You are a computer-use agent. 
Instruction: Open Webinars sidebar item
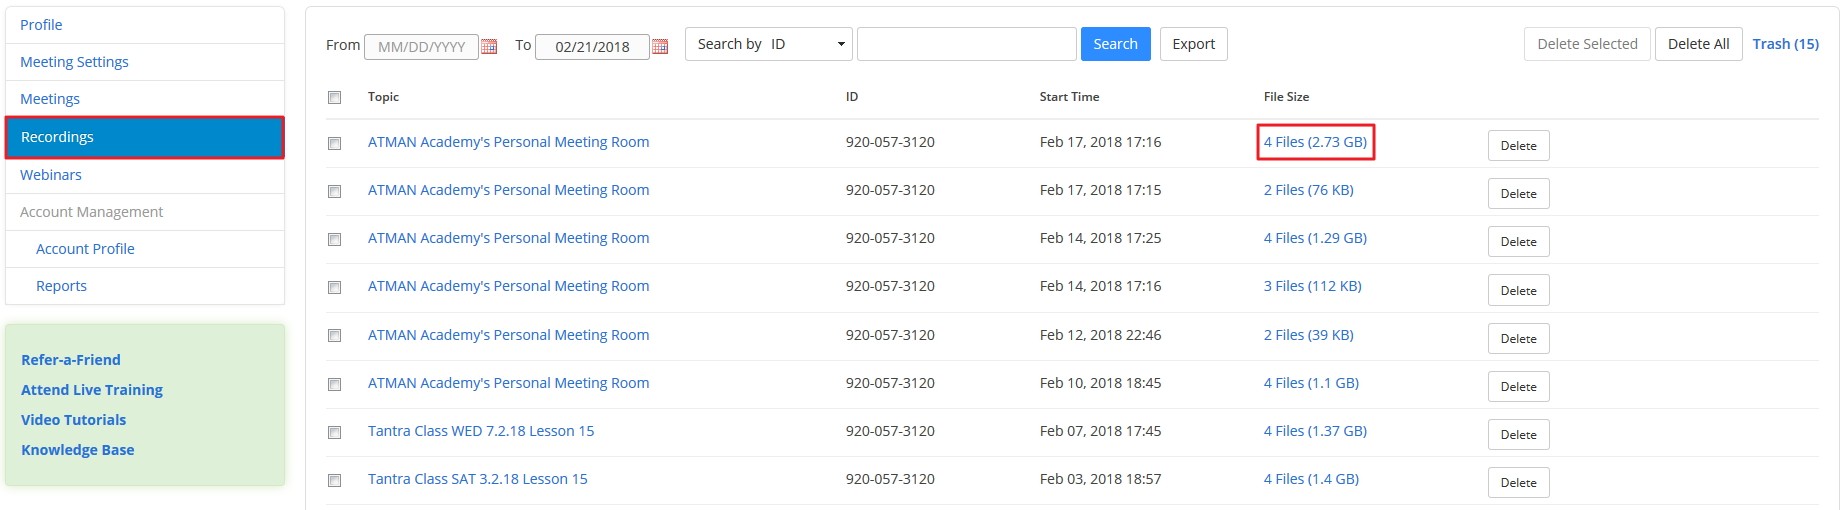tap(51, 175)
